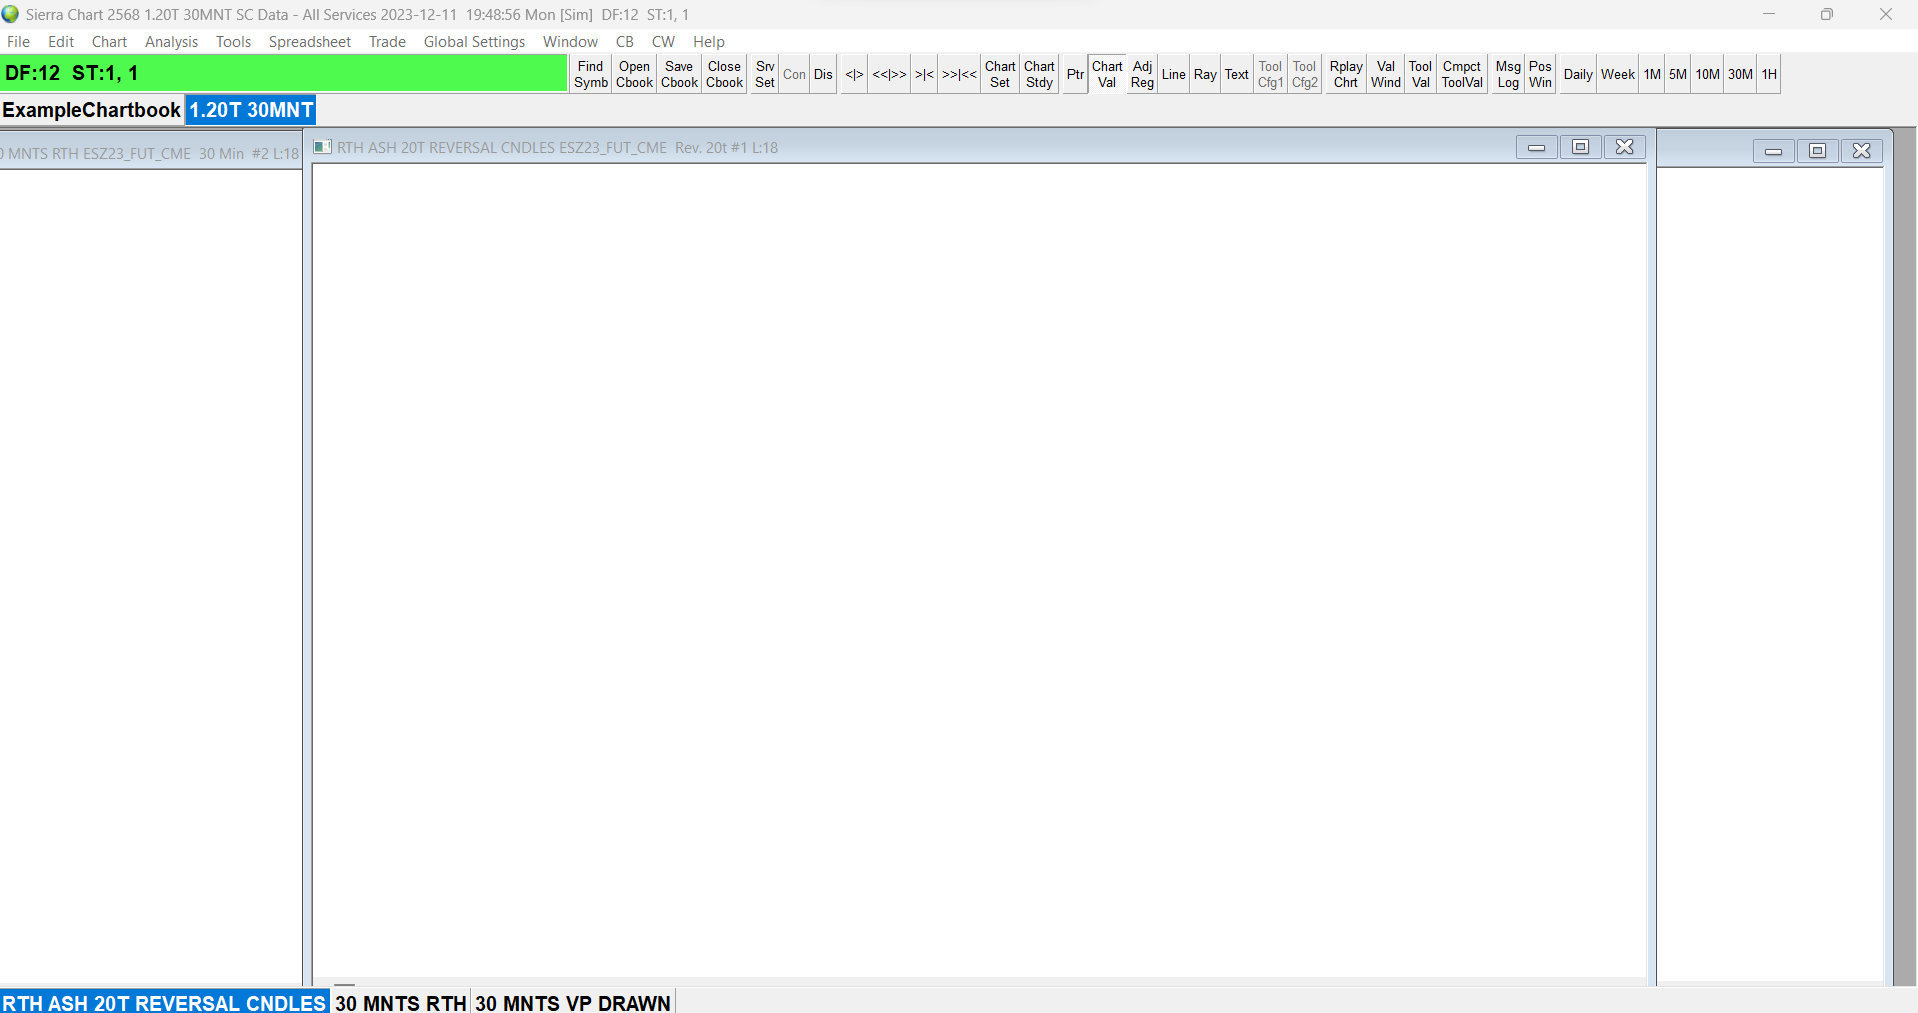
Task: Open the File menu
Action: 18,42
